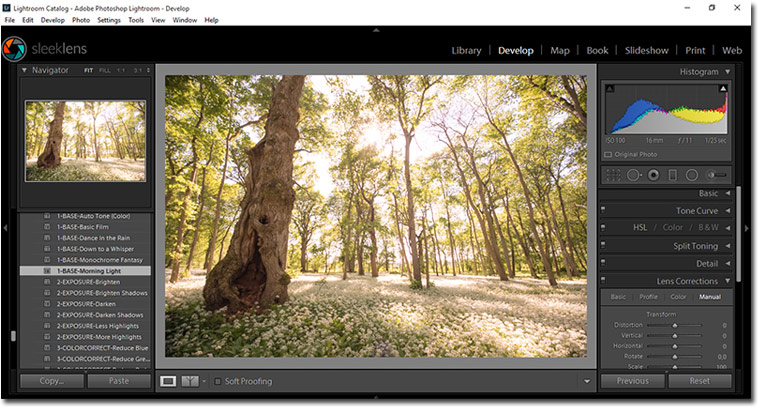Enable the Soft Proofing checkbox

[x=218, y=381]
